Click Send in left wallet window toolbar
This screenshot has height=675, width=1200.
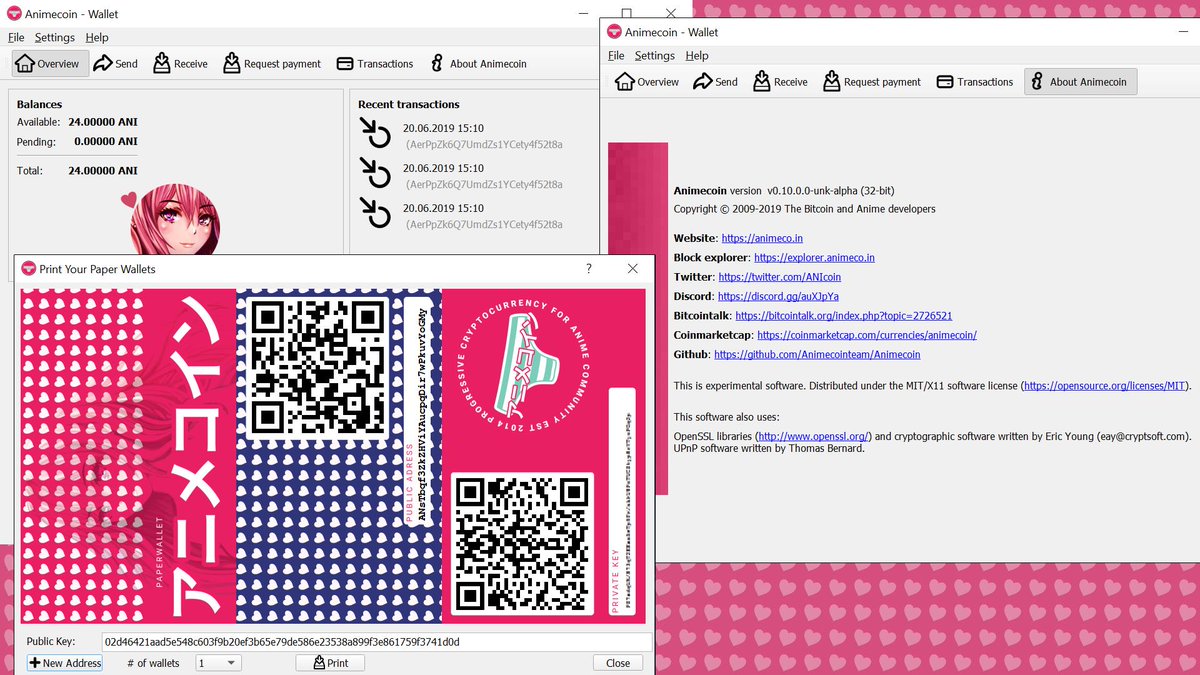click(115, 63)
